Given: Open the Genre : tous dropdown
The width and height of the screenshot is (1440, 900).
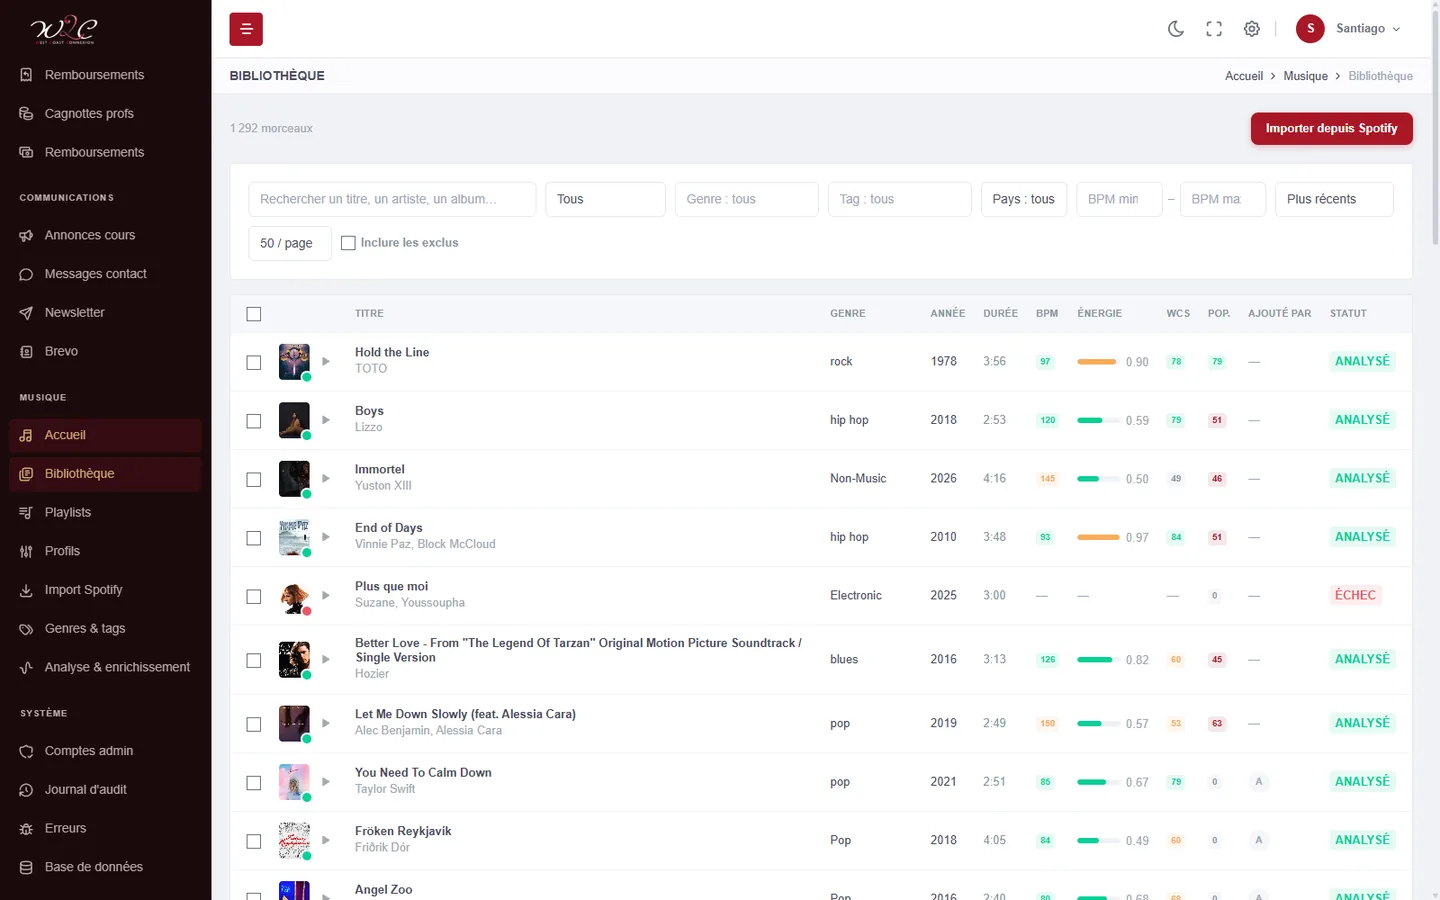Looking at the screenshot, I should tap(747, 199).
